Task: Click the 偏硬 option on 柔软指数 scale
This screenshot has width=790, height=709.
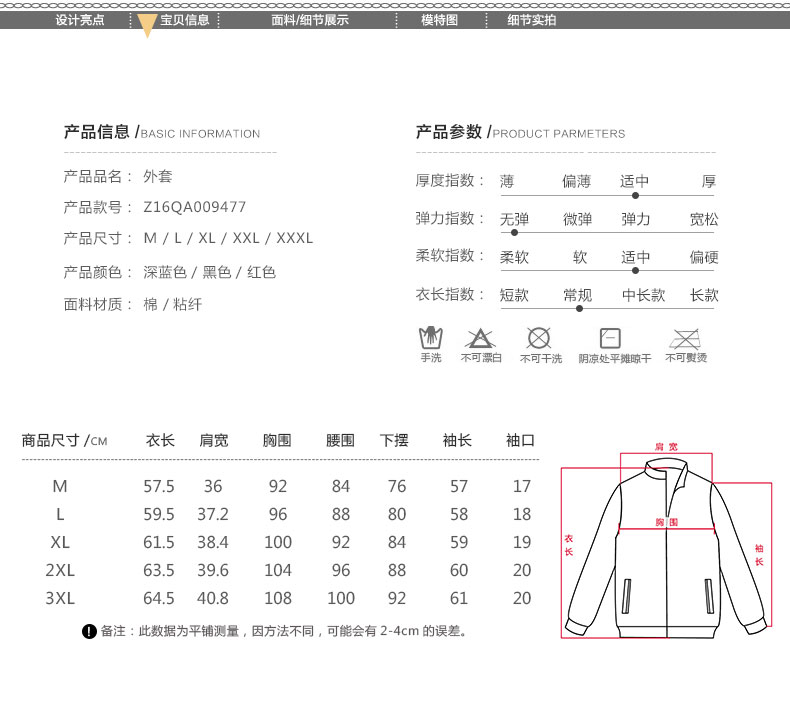Action: (x=704, y=257)
